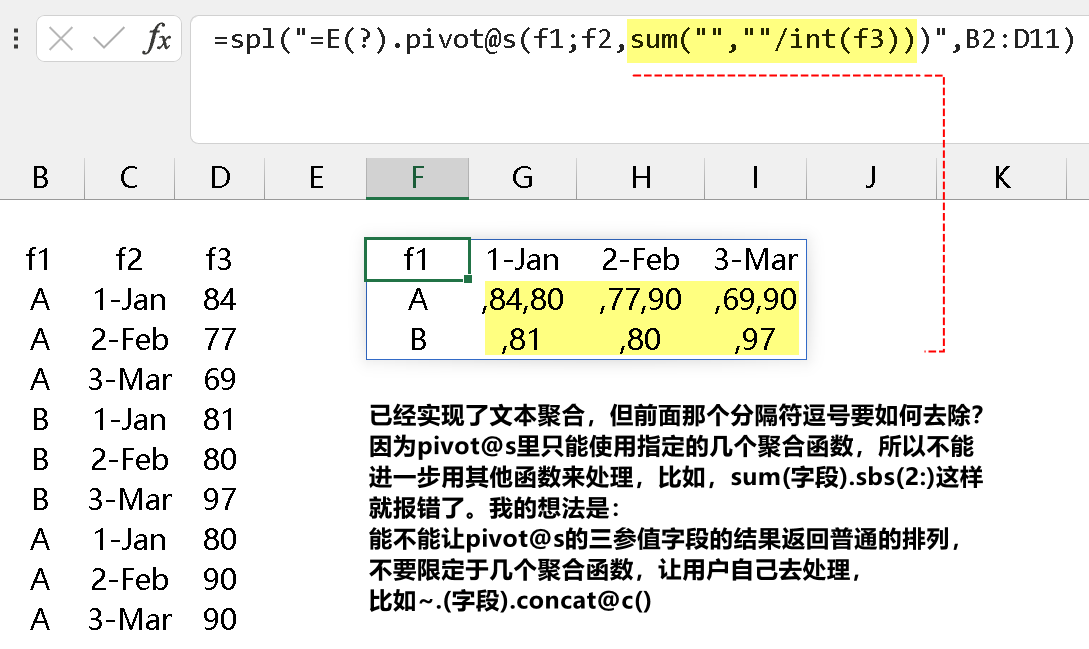
Task: Click source data cell with value 69
Action: tap(218, 380)
